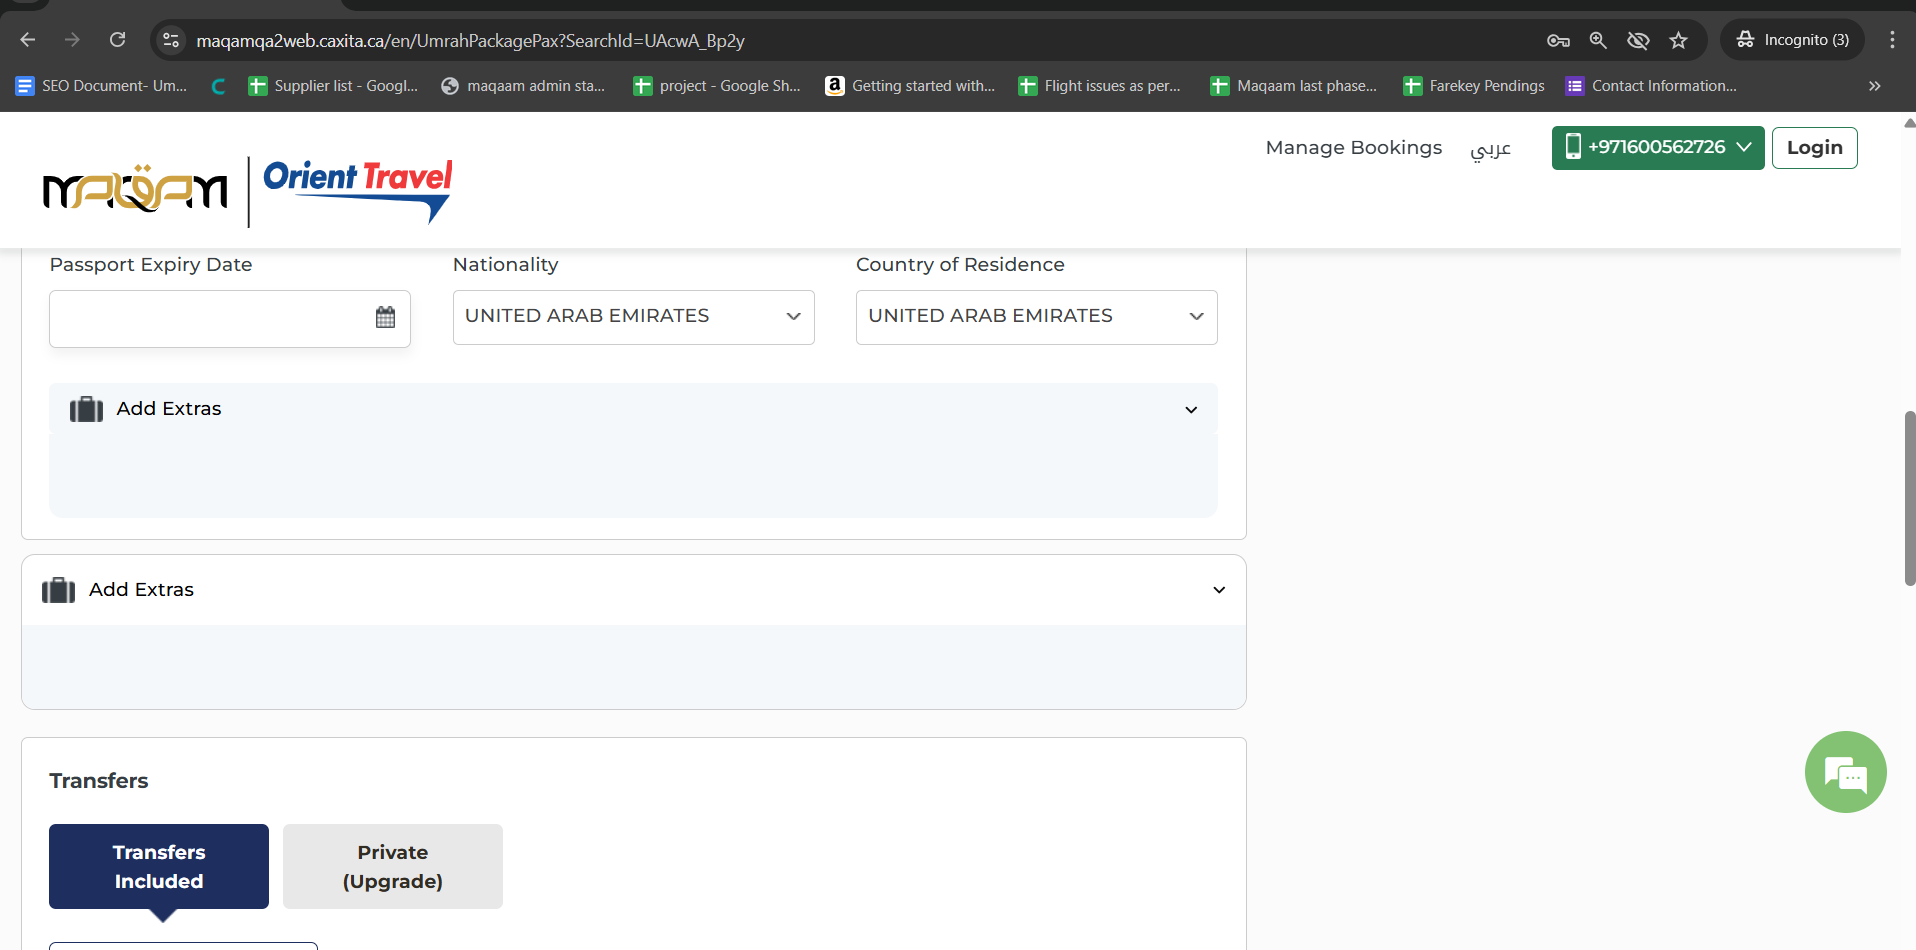Viewport: 1916px width, 950px height.
Task: Select the Private (Upgrade) transfer option
Action: tap(392, 866)
